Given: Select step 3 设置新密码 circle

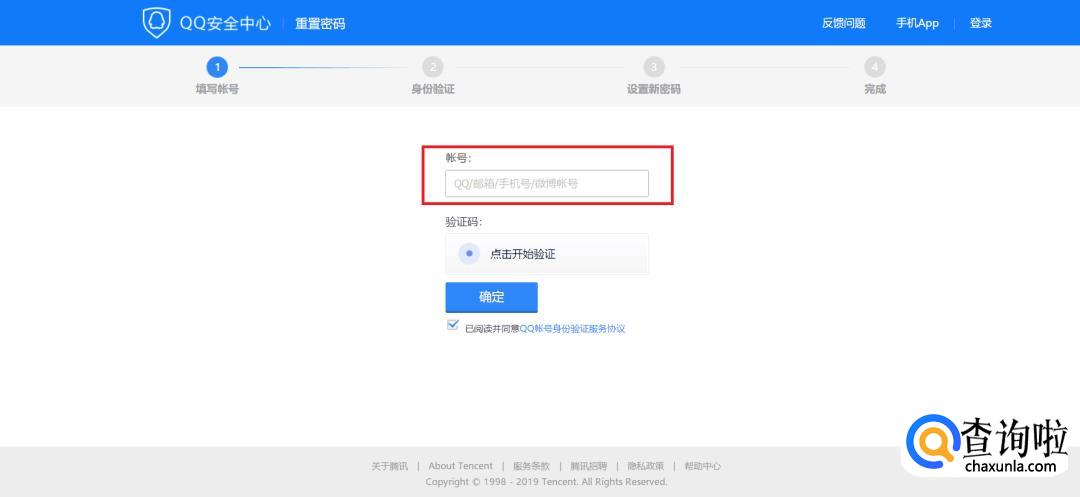Looking at the screenshot, I should tap(654, 67).
